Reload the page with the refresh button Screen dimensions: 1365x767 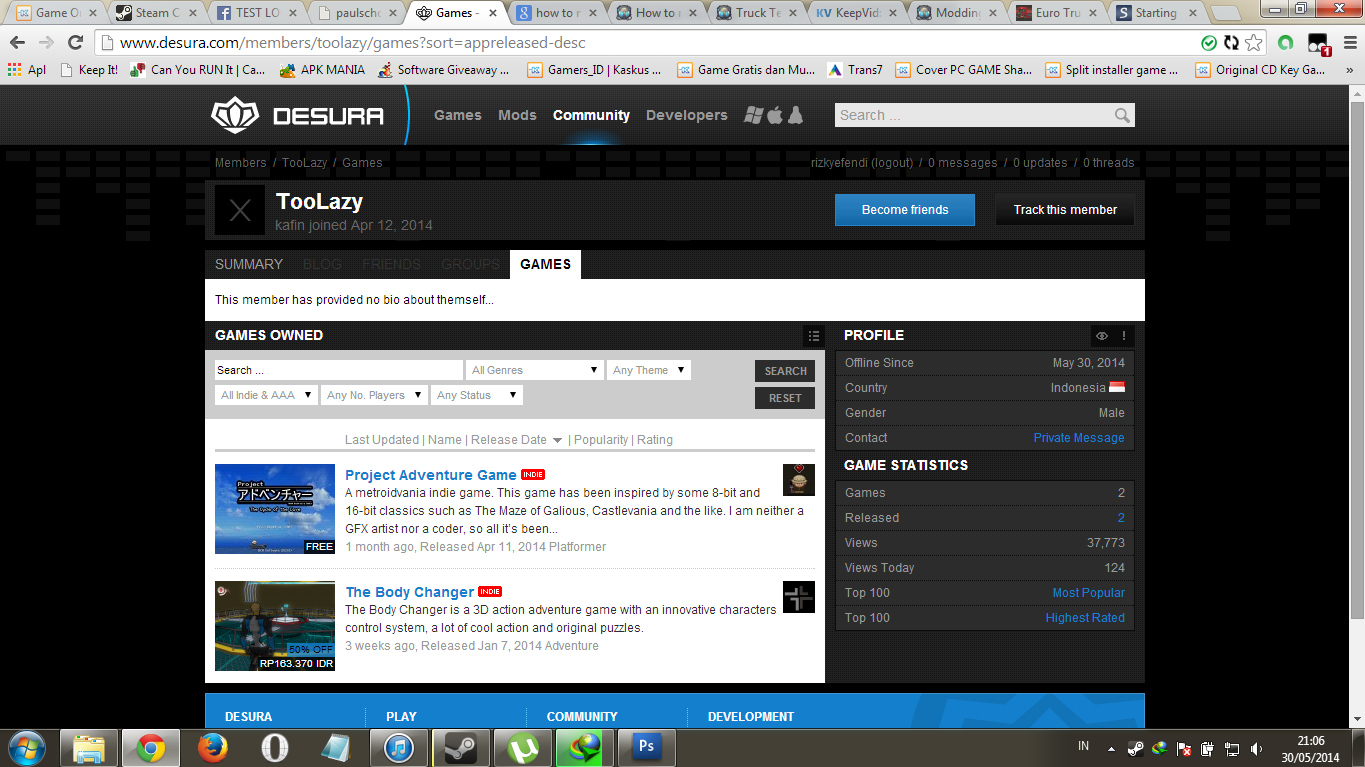coord(75,43)
